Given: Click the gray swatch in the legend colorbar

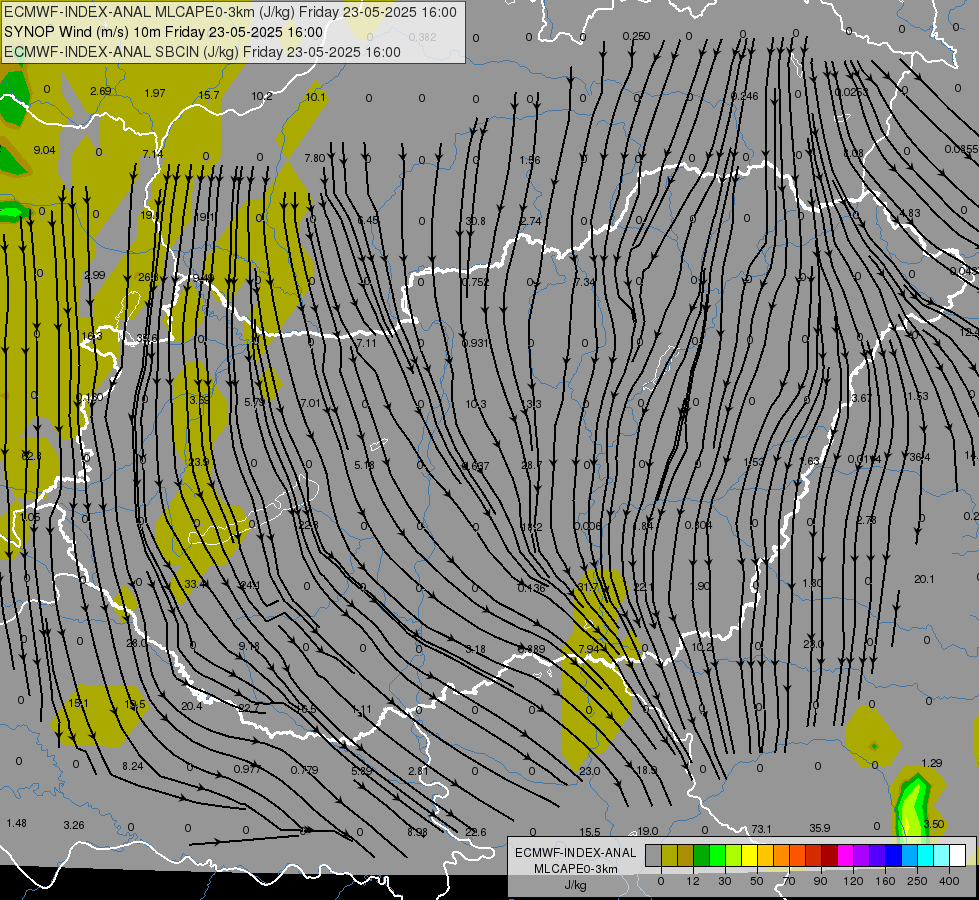Looking at the screenshot, I should pos(654,855).
